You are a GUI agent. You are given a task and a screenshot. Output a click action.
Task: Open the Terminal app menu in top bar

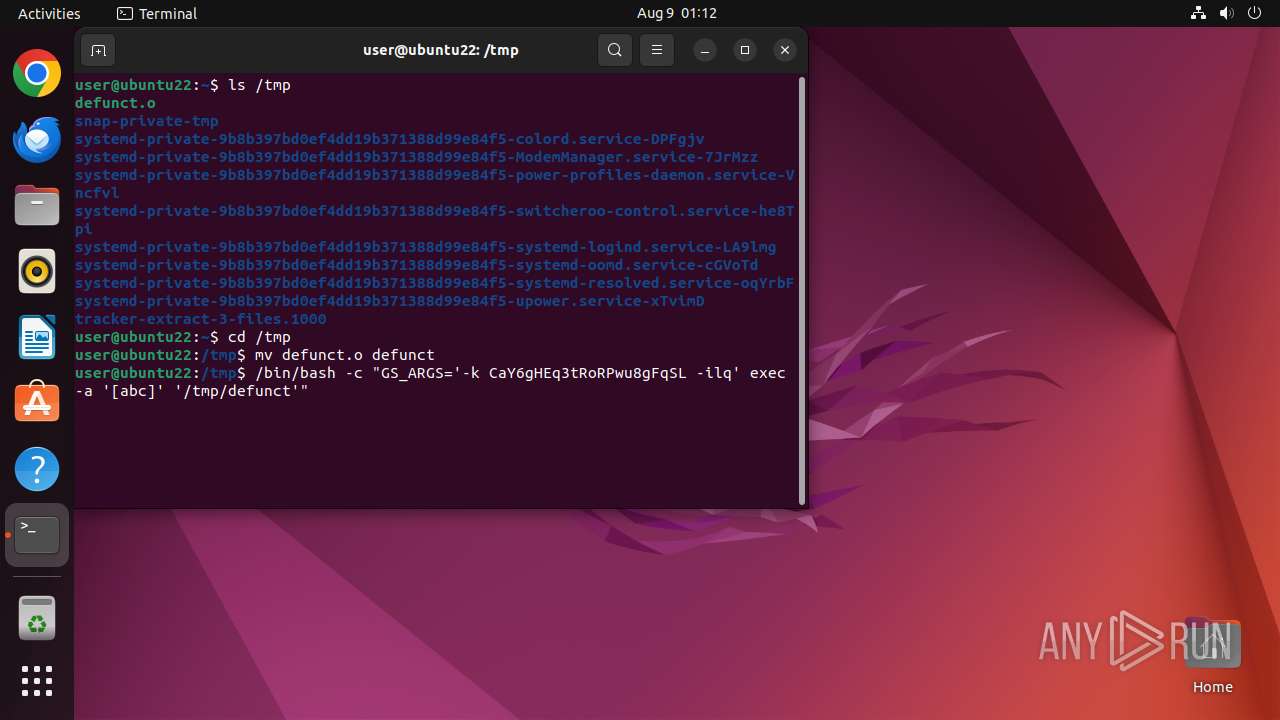pos(157,13)
